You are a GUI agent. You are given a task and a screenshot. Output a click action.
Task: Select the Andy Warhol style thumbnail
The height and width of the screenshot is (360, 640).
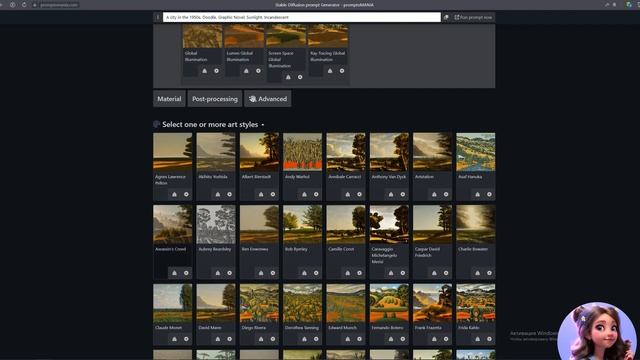point(302,151)
